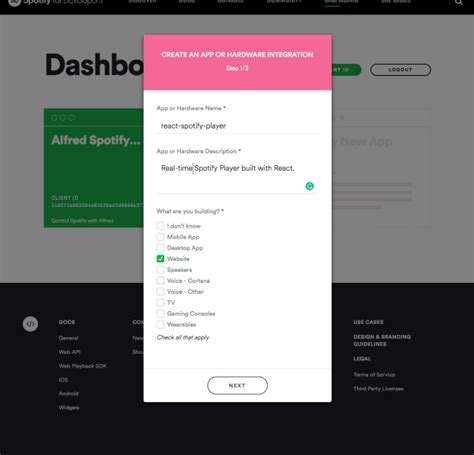Open the search magnifier icon

459,2
